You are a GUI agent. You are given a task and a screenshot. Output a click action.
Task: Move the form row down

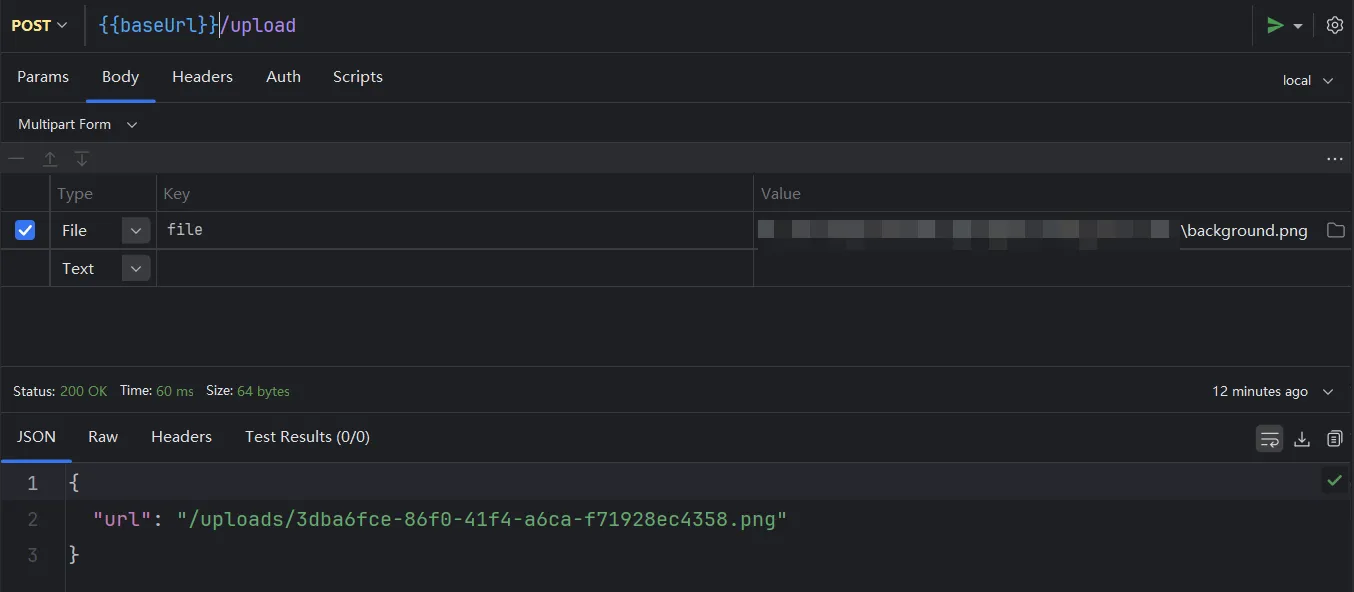tap(82, 159)
